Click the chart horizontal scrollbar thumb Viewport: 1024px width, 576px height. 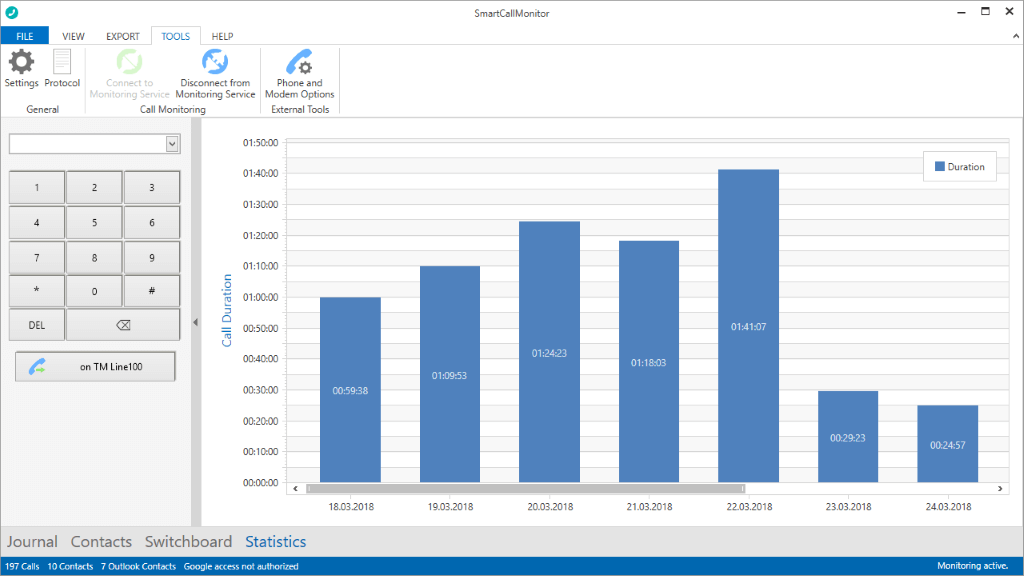(526, 488)
